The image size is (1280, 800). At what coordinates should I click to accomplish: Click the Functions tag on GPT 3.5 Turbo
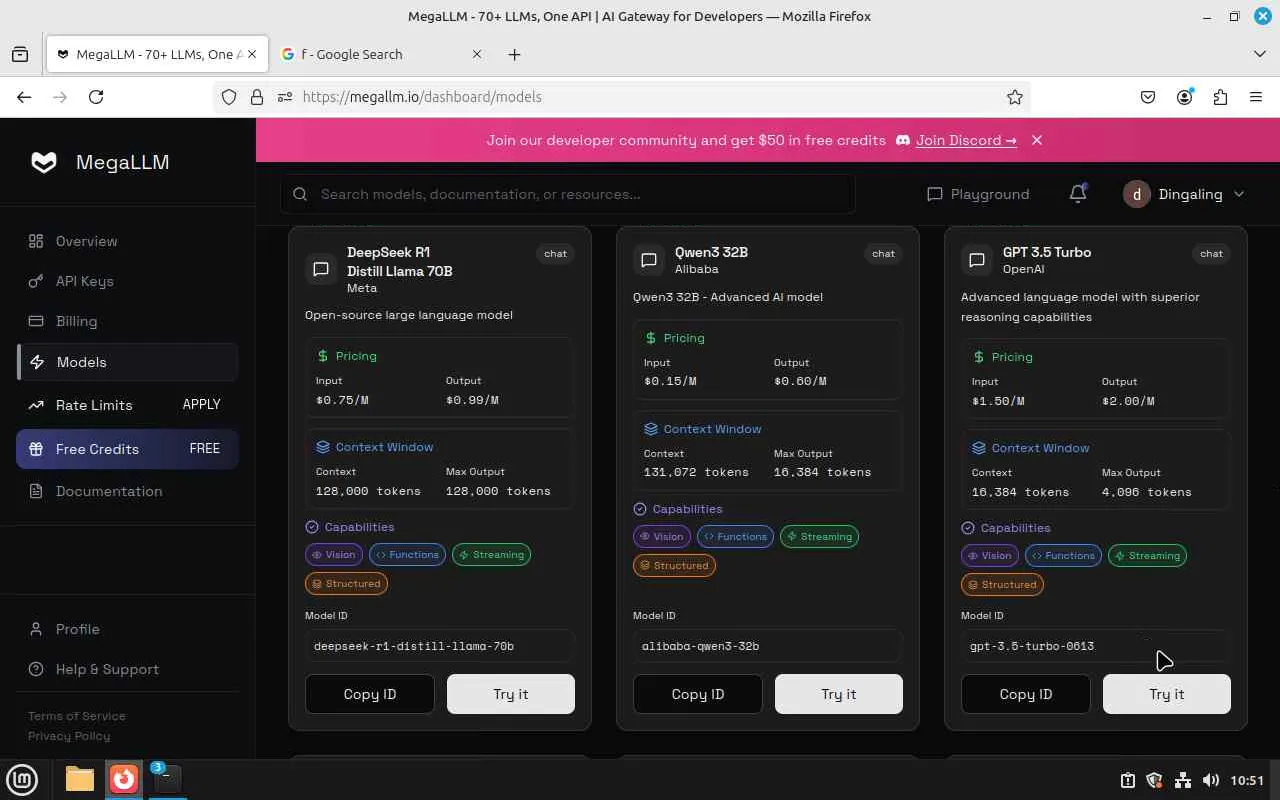coord(1062,556)
